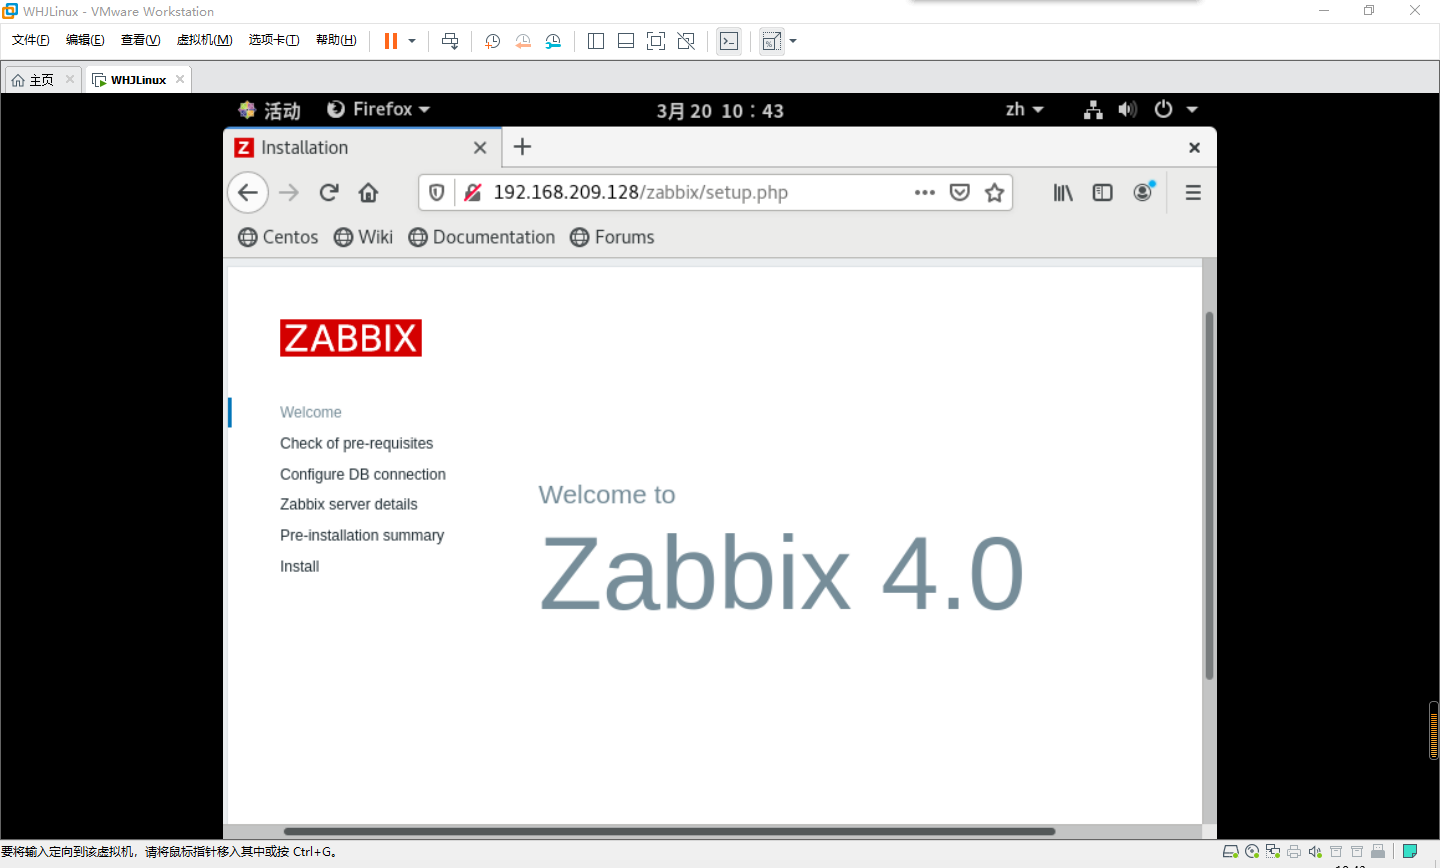
Task: Click the shield tracking protection icon
Action: point(436,192)
